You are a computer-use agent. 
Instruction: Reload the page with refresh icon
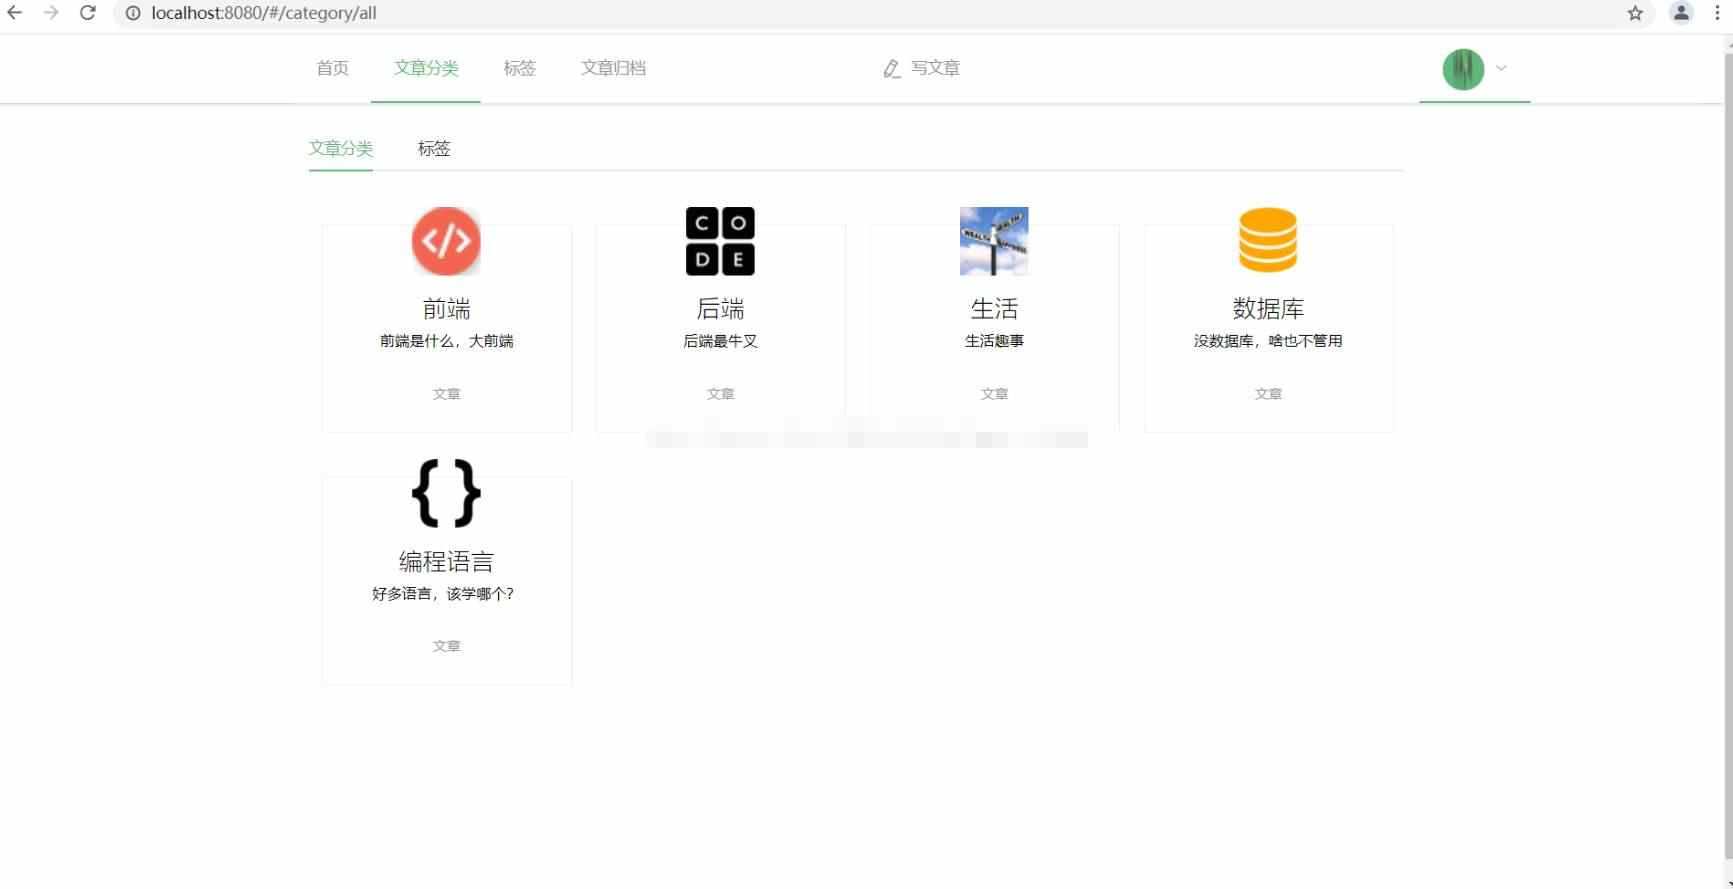[x=88, y=13]
